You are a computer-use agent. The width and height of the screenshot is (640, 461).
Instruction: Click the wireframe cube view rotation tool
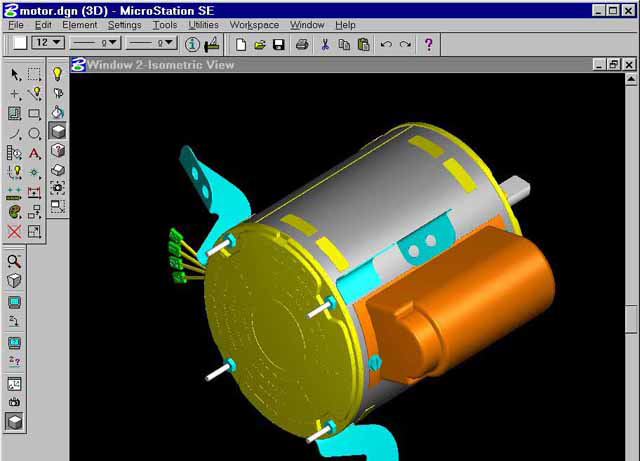[14, 281]
